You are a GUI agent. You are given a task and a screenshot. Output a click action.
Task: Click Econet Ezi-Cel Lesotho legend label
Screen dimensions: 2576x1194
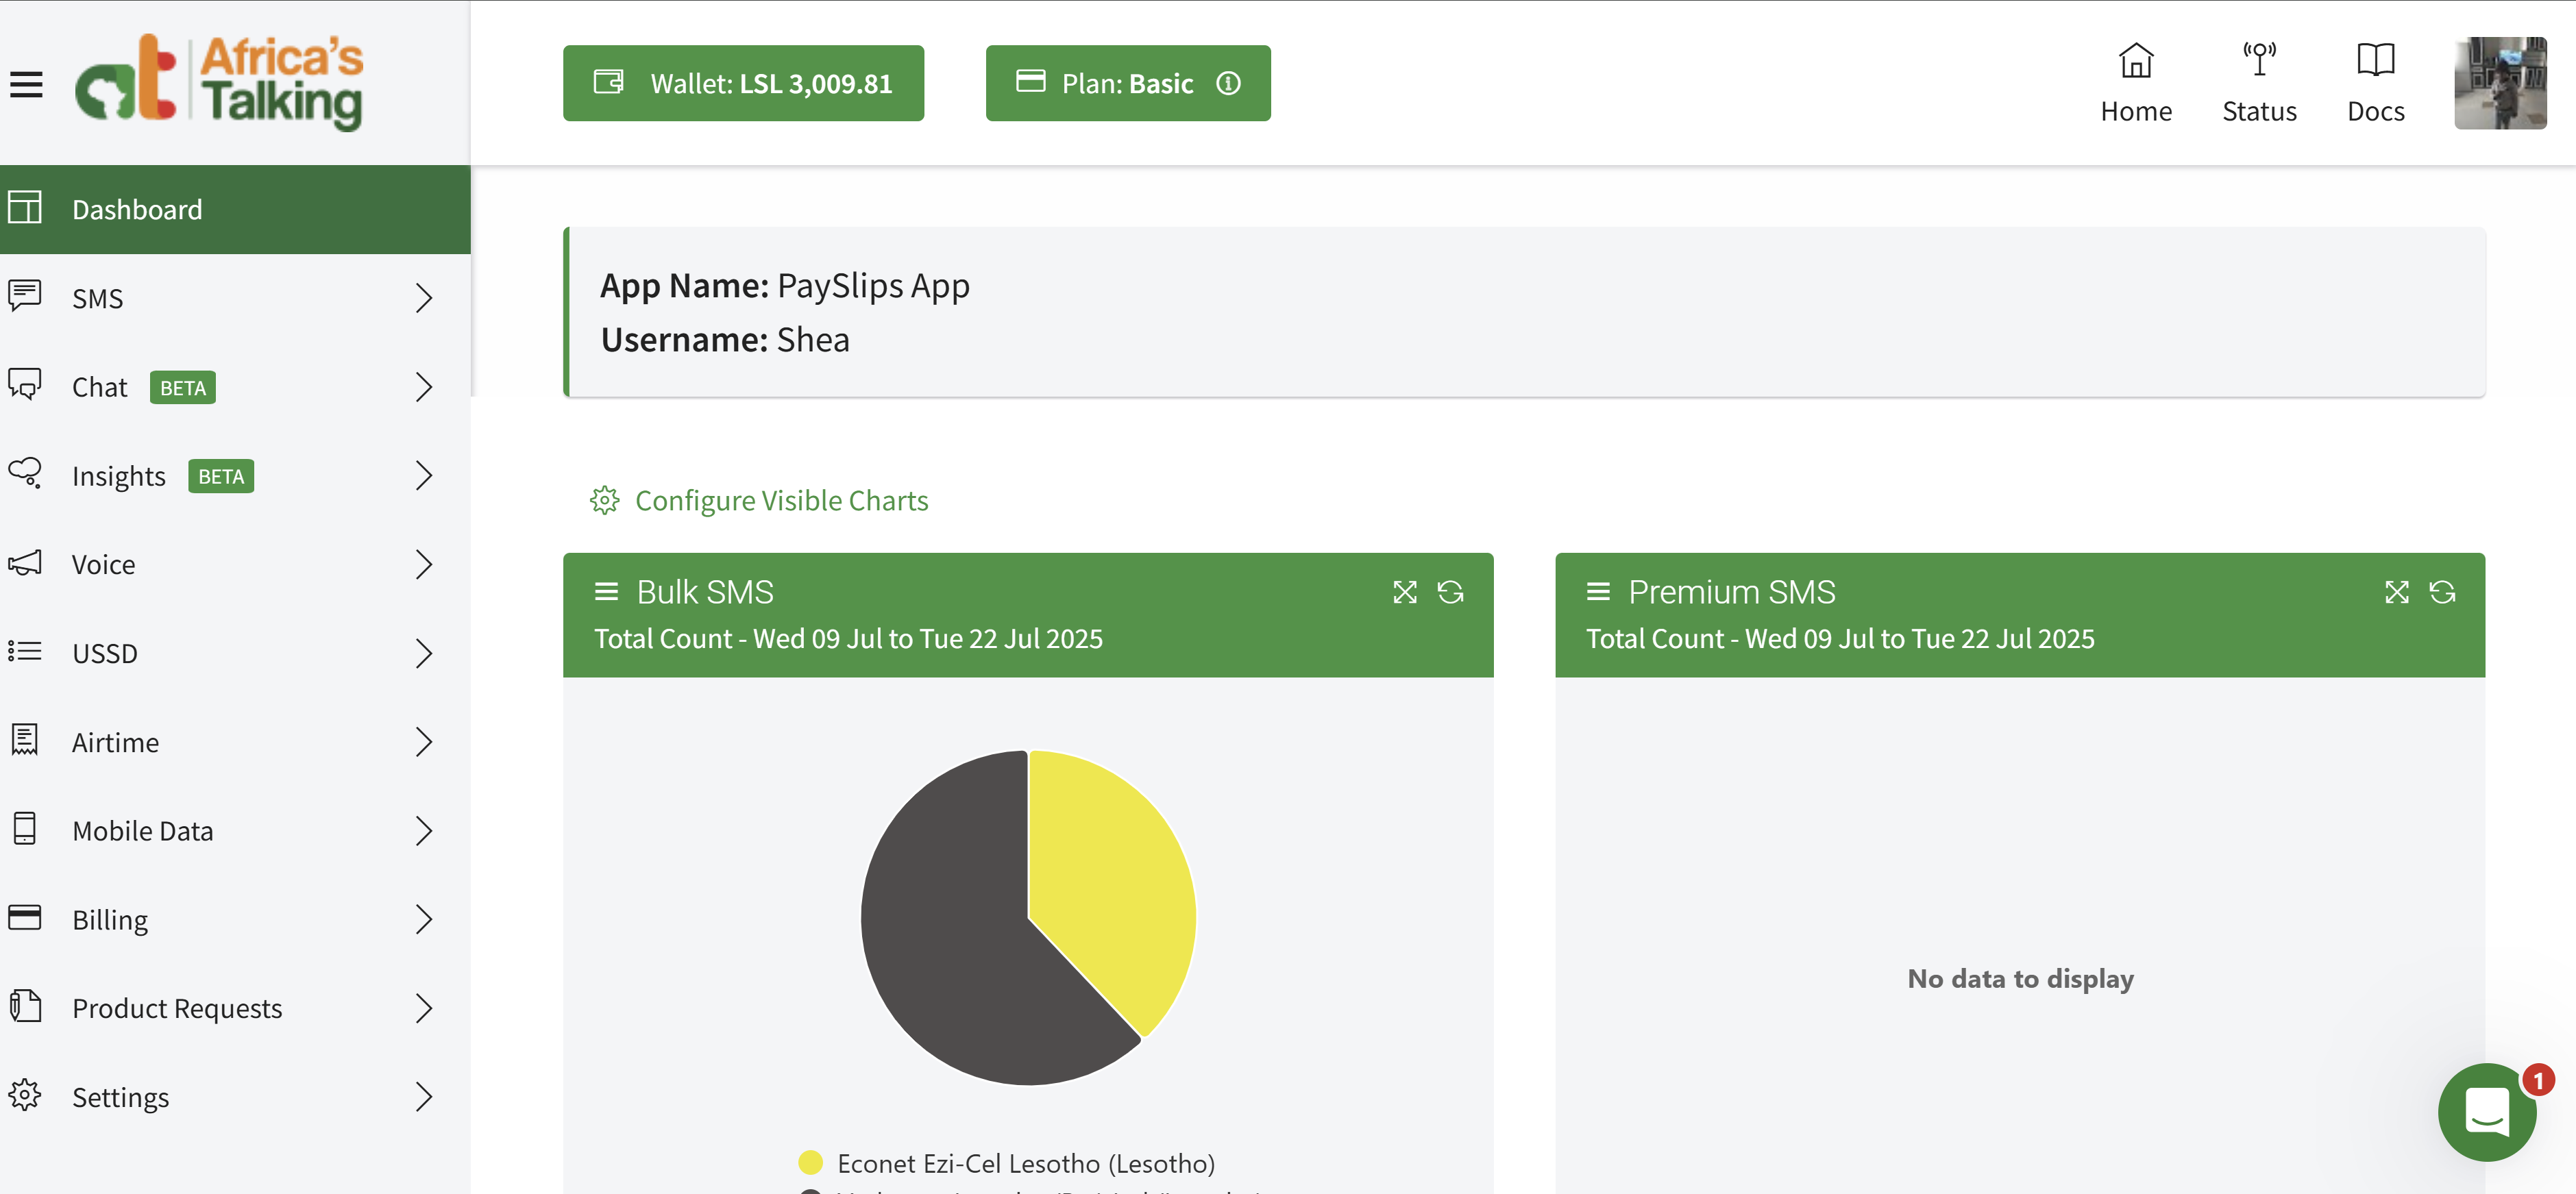tap(1026, 1163)
